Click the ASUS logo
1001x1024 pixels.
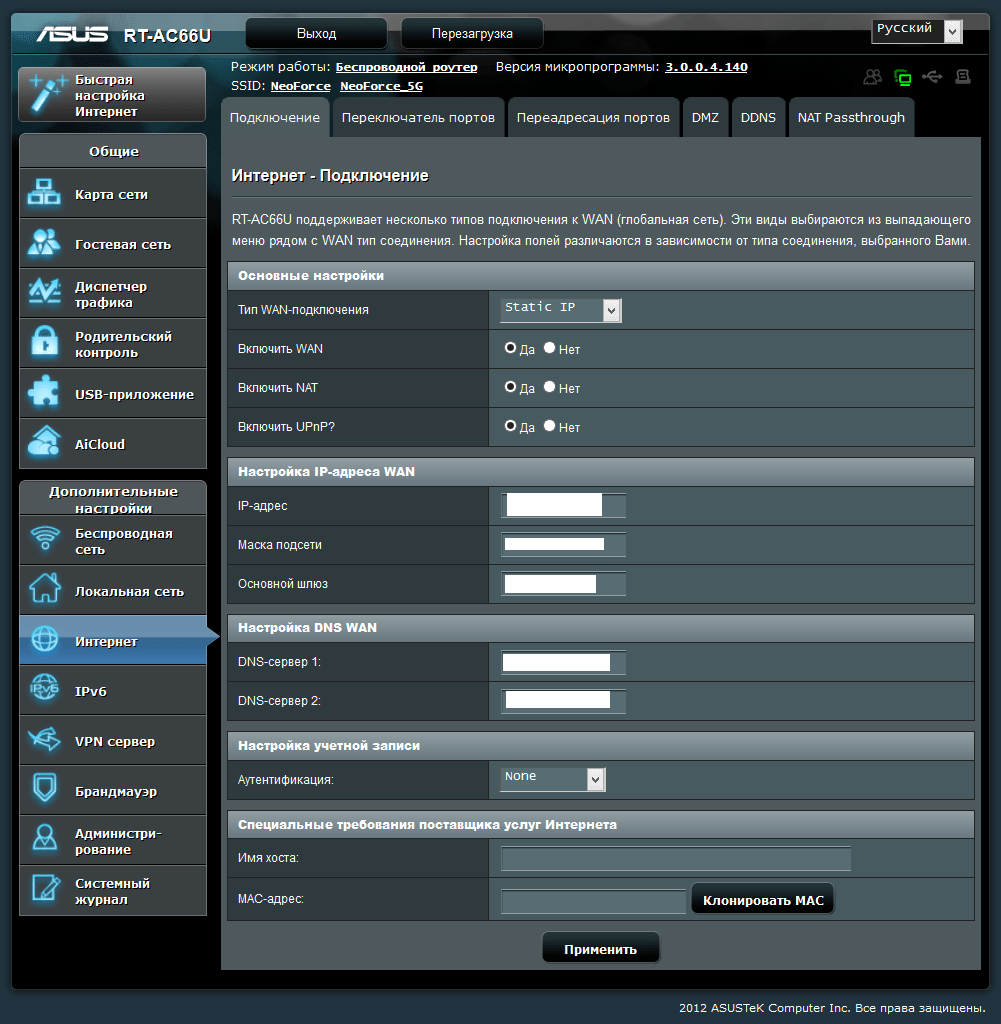pos(72,34)
